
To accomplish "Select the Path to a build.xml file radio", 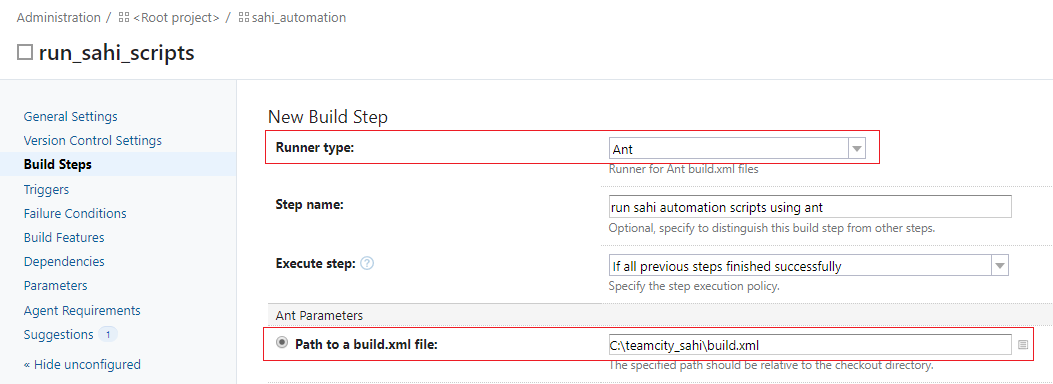I will [281, 342].
